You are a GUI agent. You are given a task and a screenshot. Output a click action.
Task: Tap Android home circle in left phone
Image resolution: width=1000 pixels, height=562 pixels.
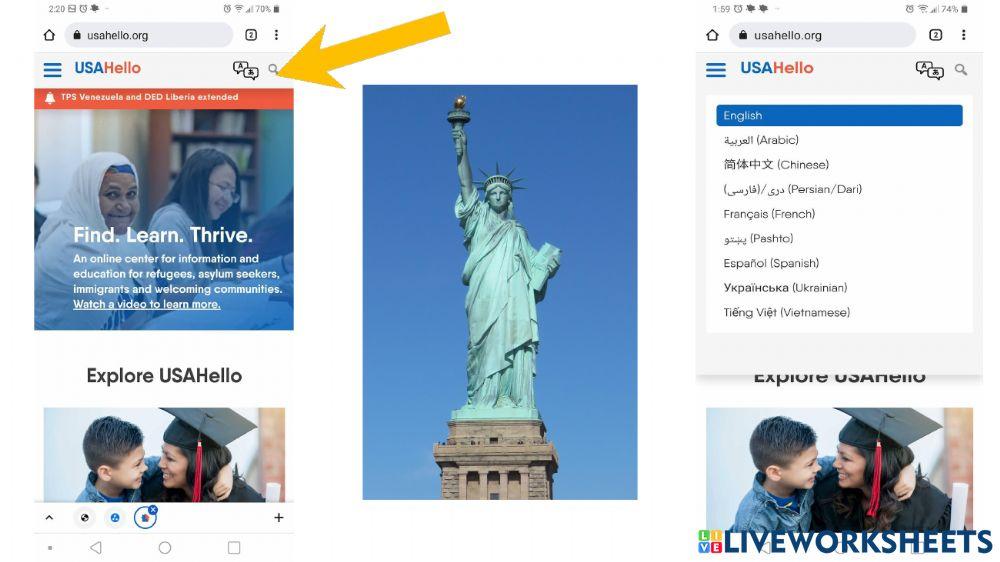click(x=165, y=547)
